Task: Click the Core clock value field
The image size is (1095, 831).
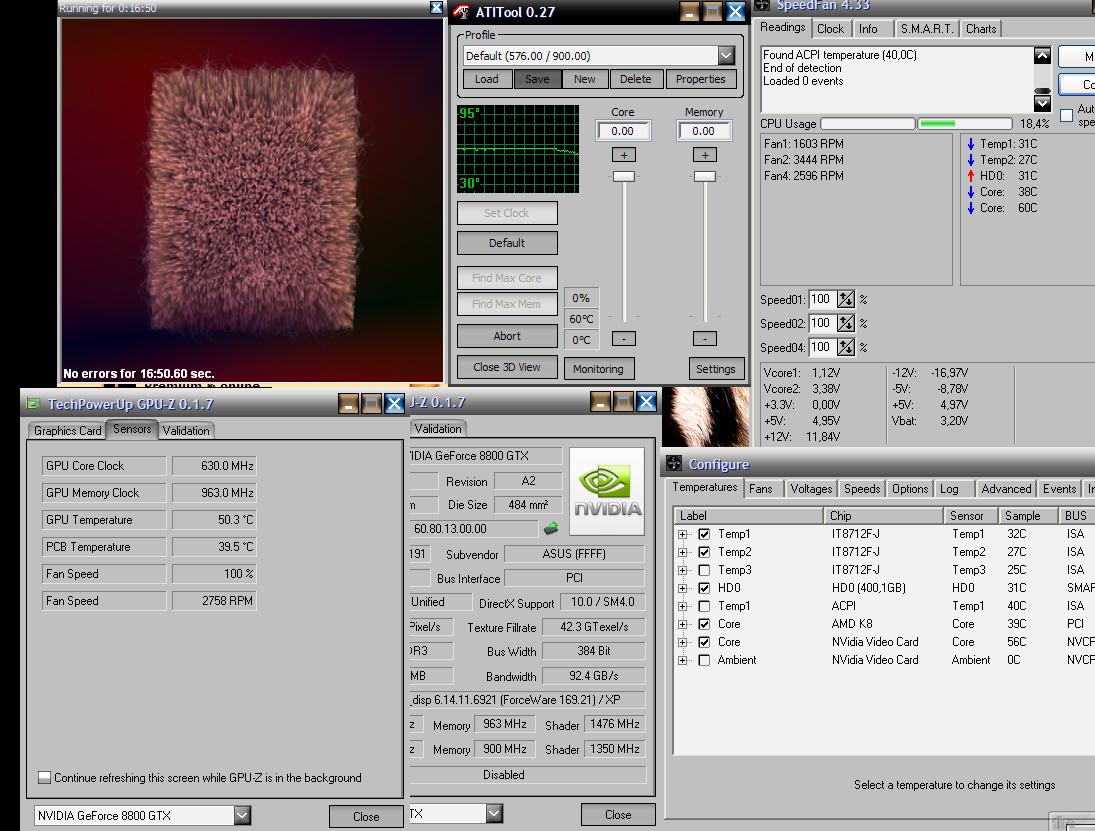Action: click(623, 131)
